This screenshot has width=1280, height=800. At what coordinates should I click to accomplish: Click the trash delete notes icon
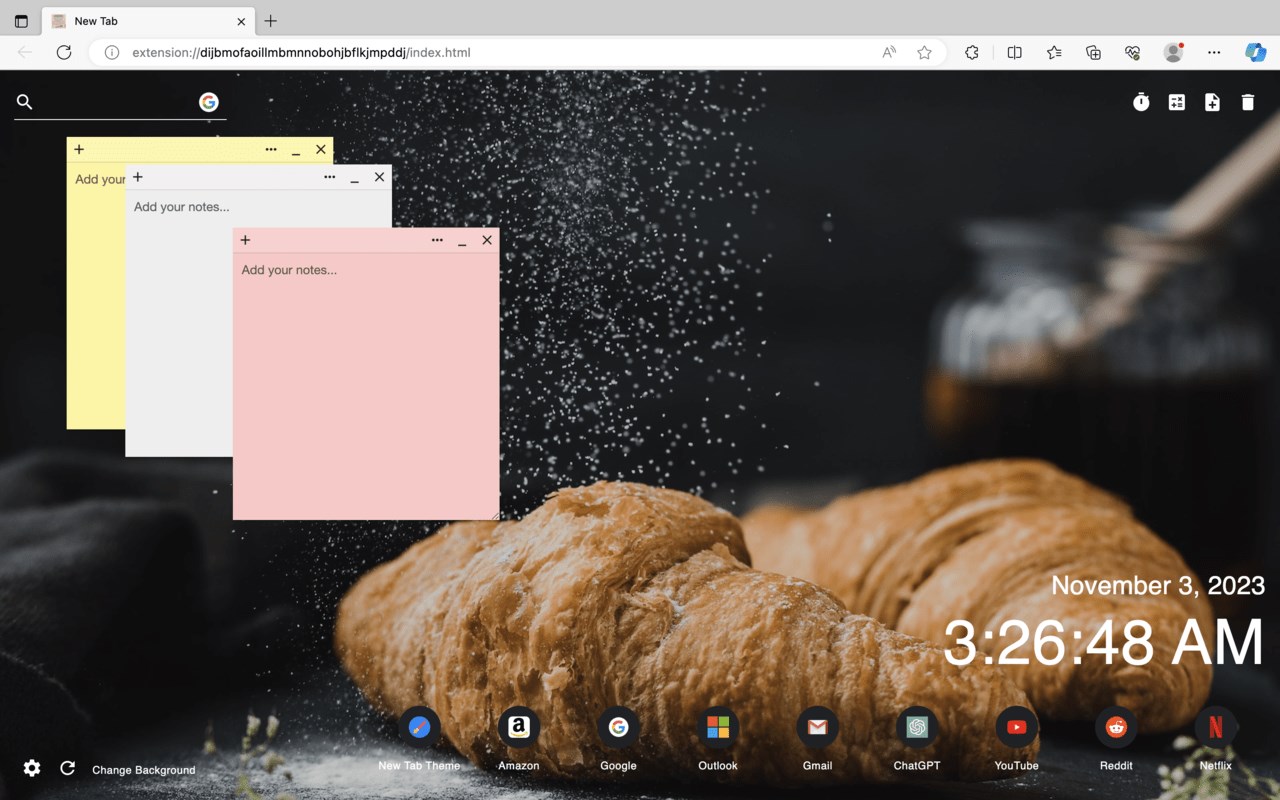tap(1248, 102)
